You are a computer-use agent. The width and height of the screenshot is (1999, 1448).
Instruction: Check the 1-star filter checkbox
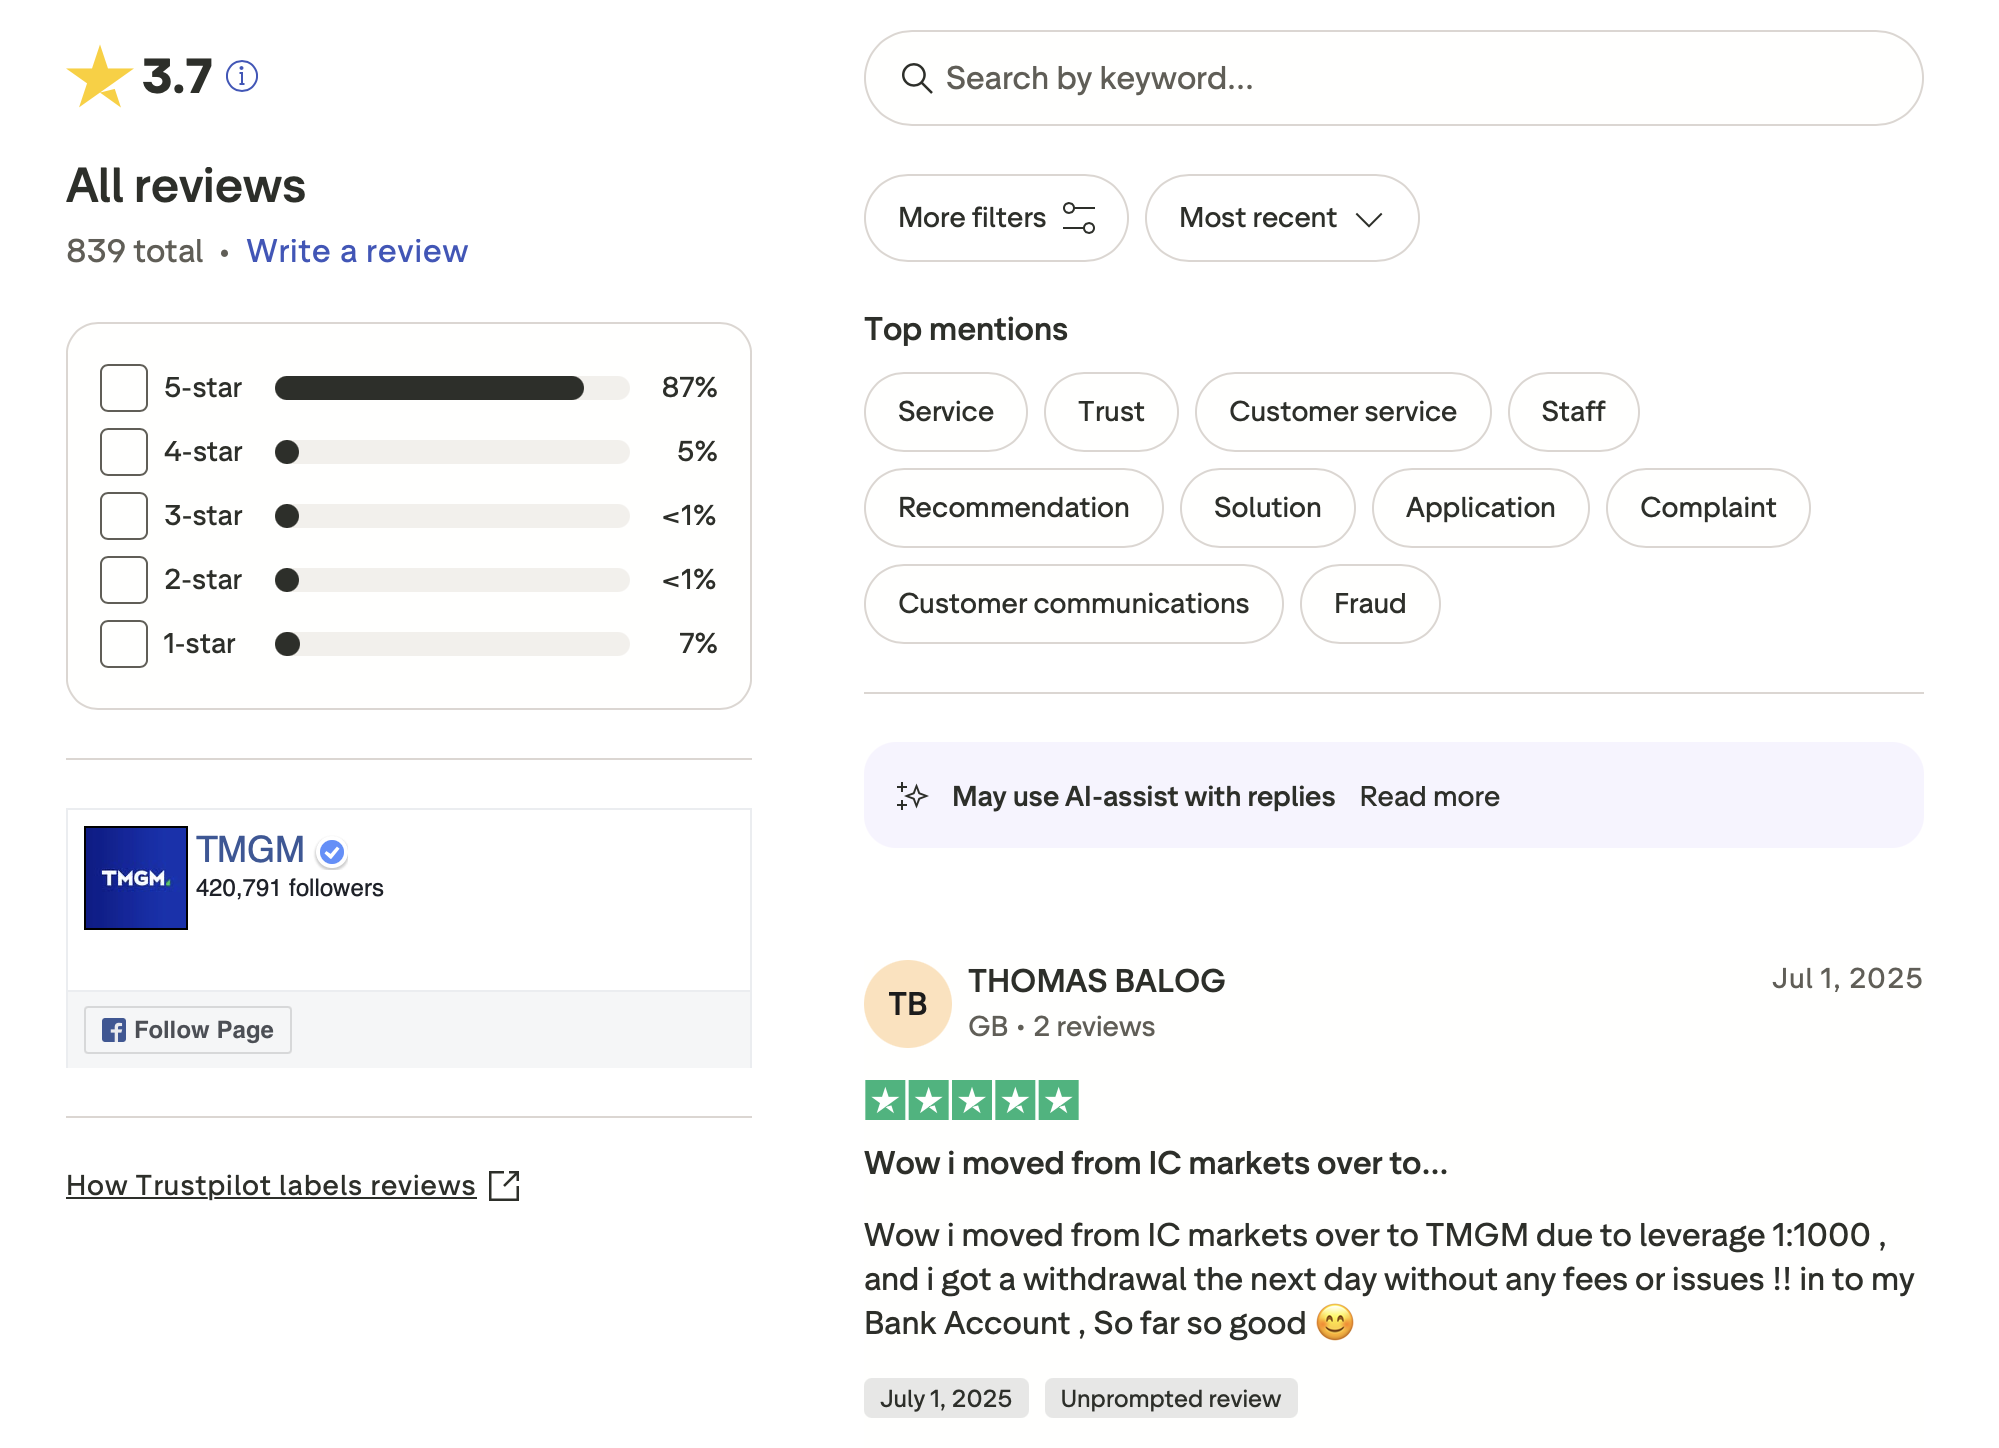pyautogui.click(x=124, y=644)
